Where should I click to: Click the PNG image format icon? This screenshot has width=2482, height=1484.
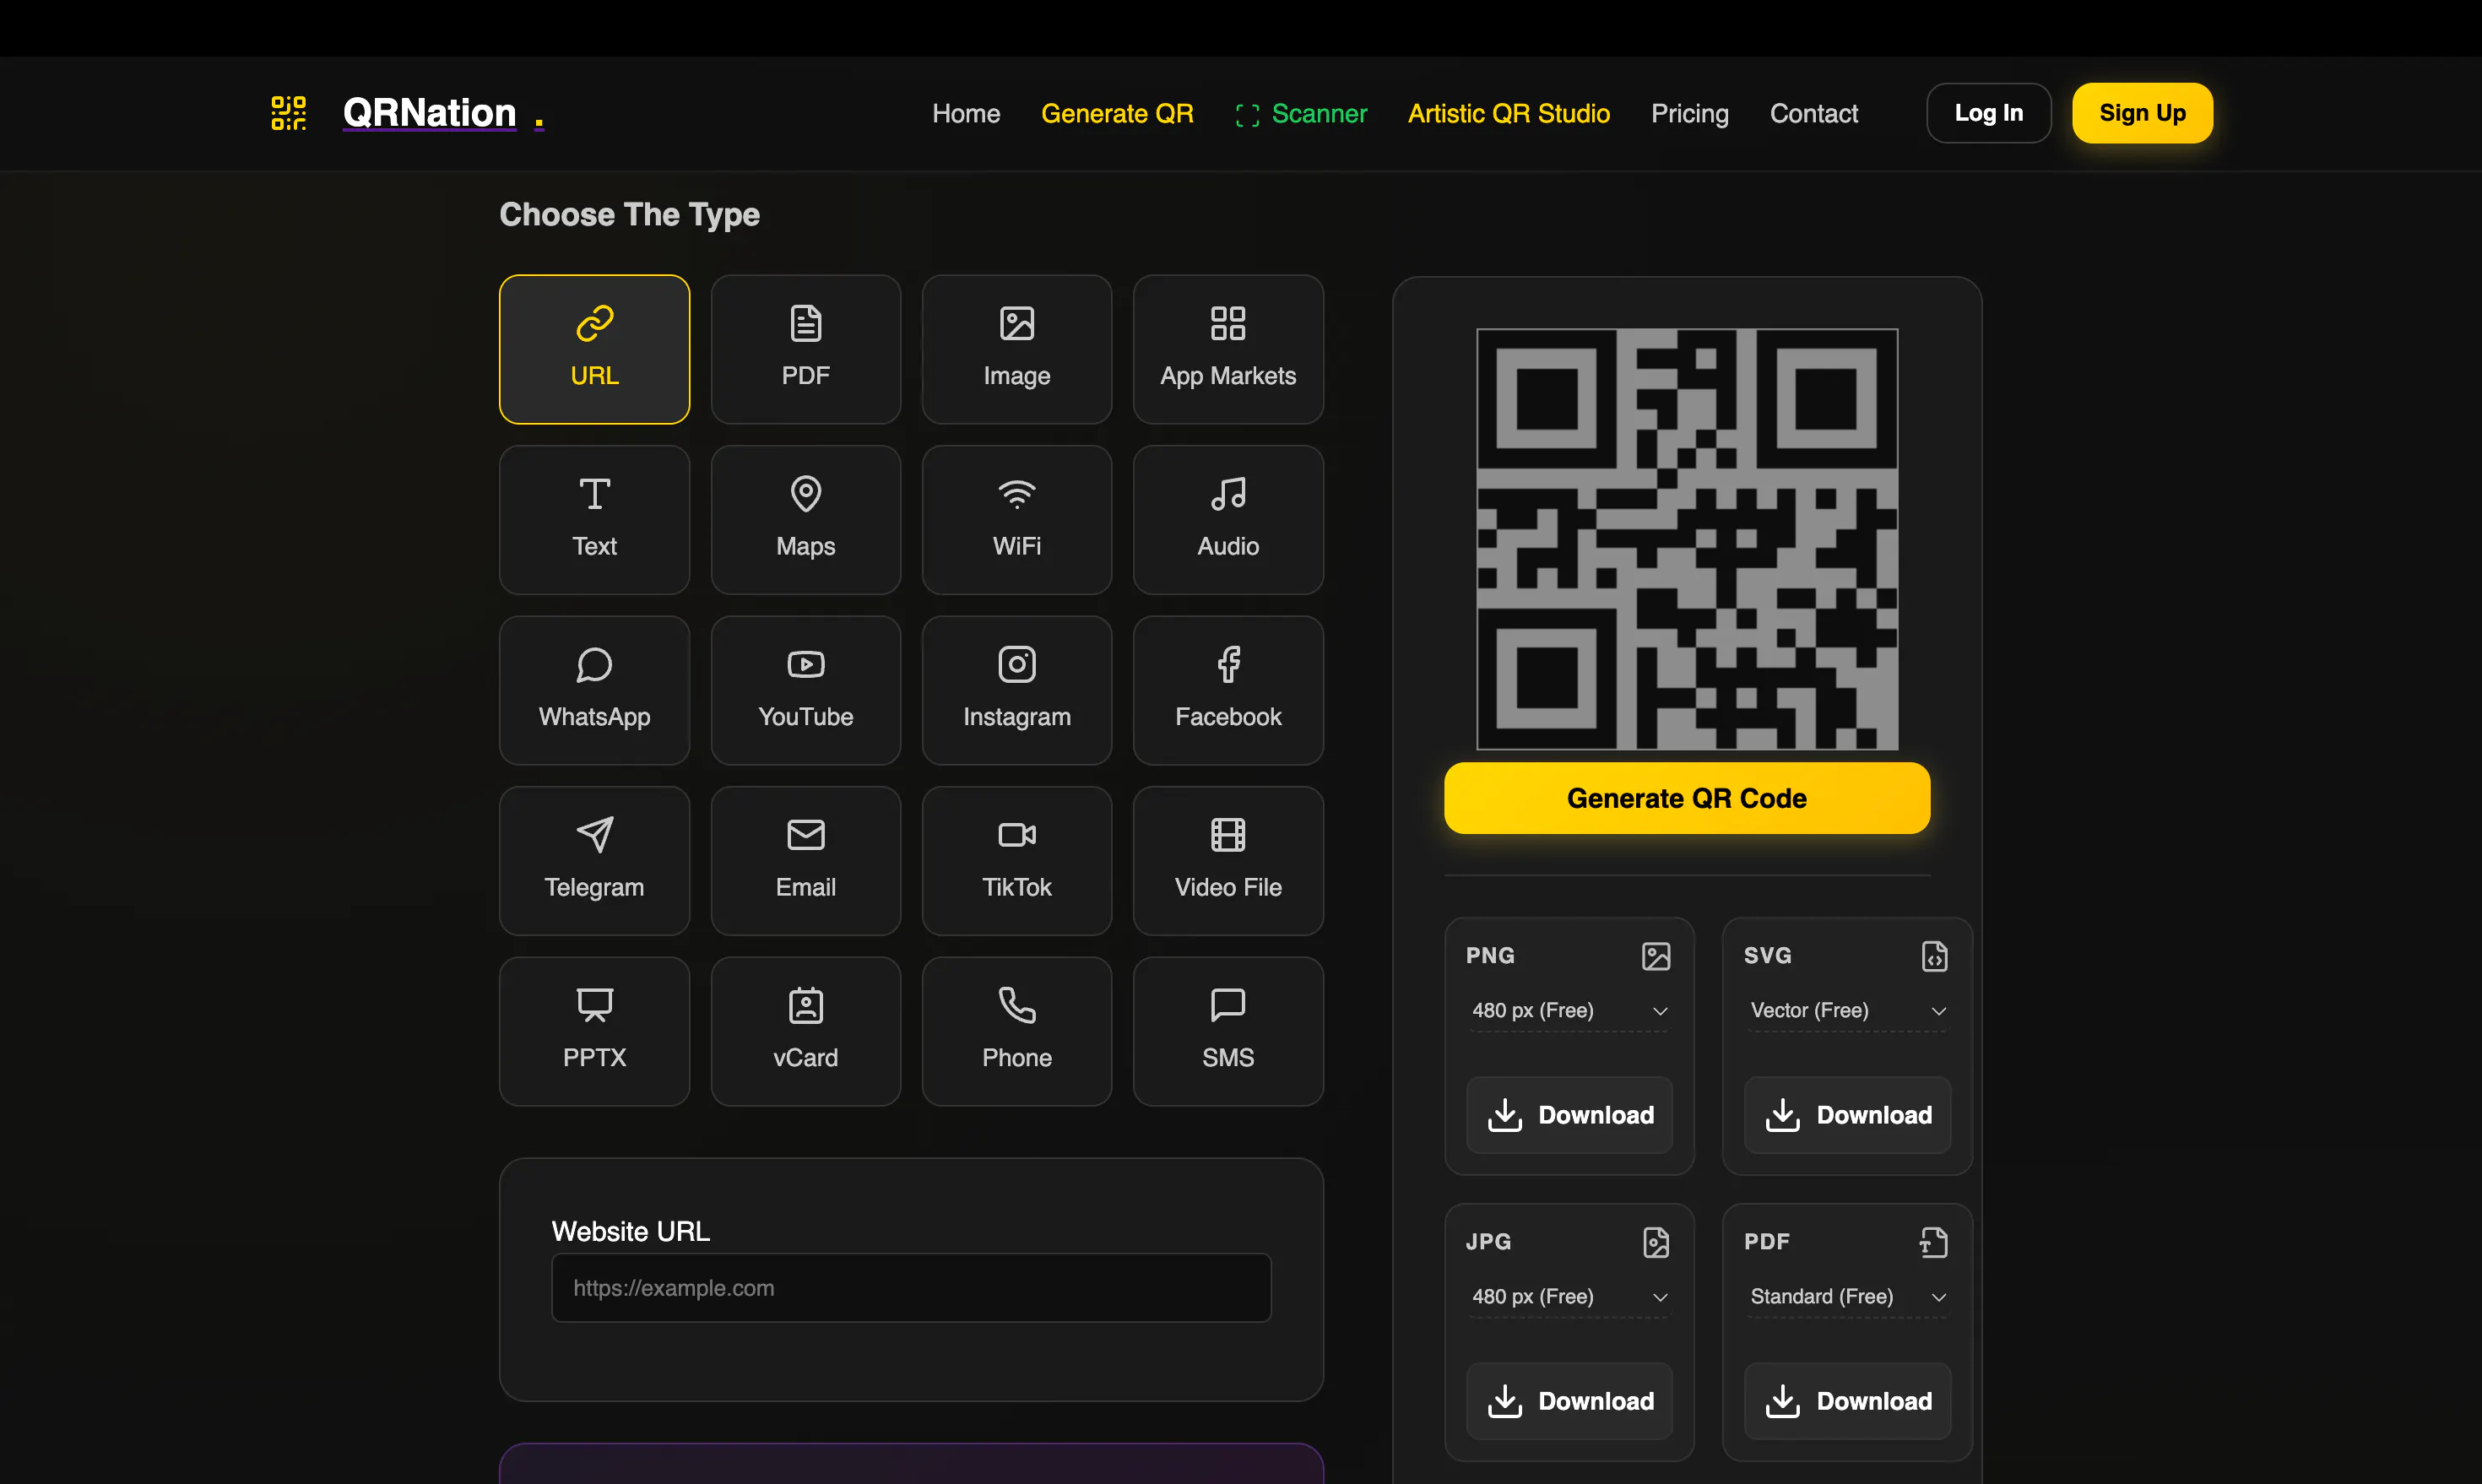pyautogui.click(x=1656, y=956)
